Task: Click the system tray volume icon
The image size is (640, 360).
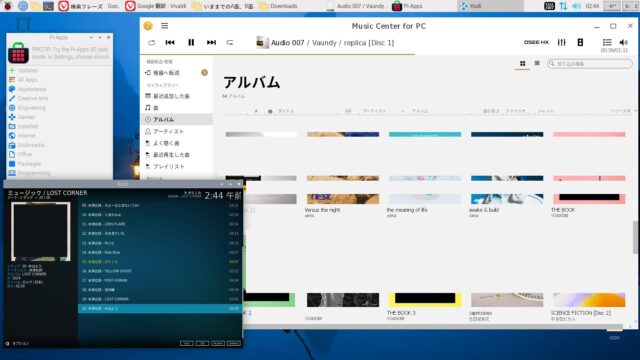Action: tap(576, 6)
